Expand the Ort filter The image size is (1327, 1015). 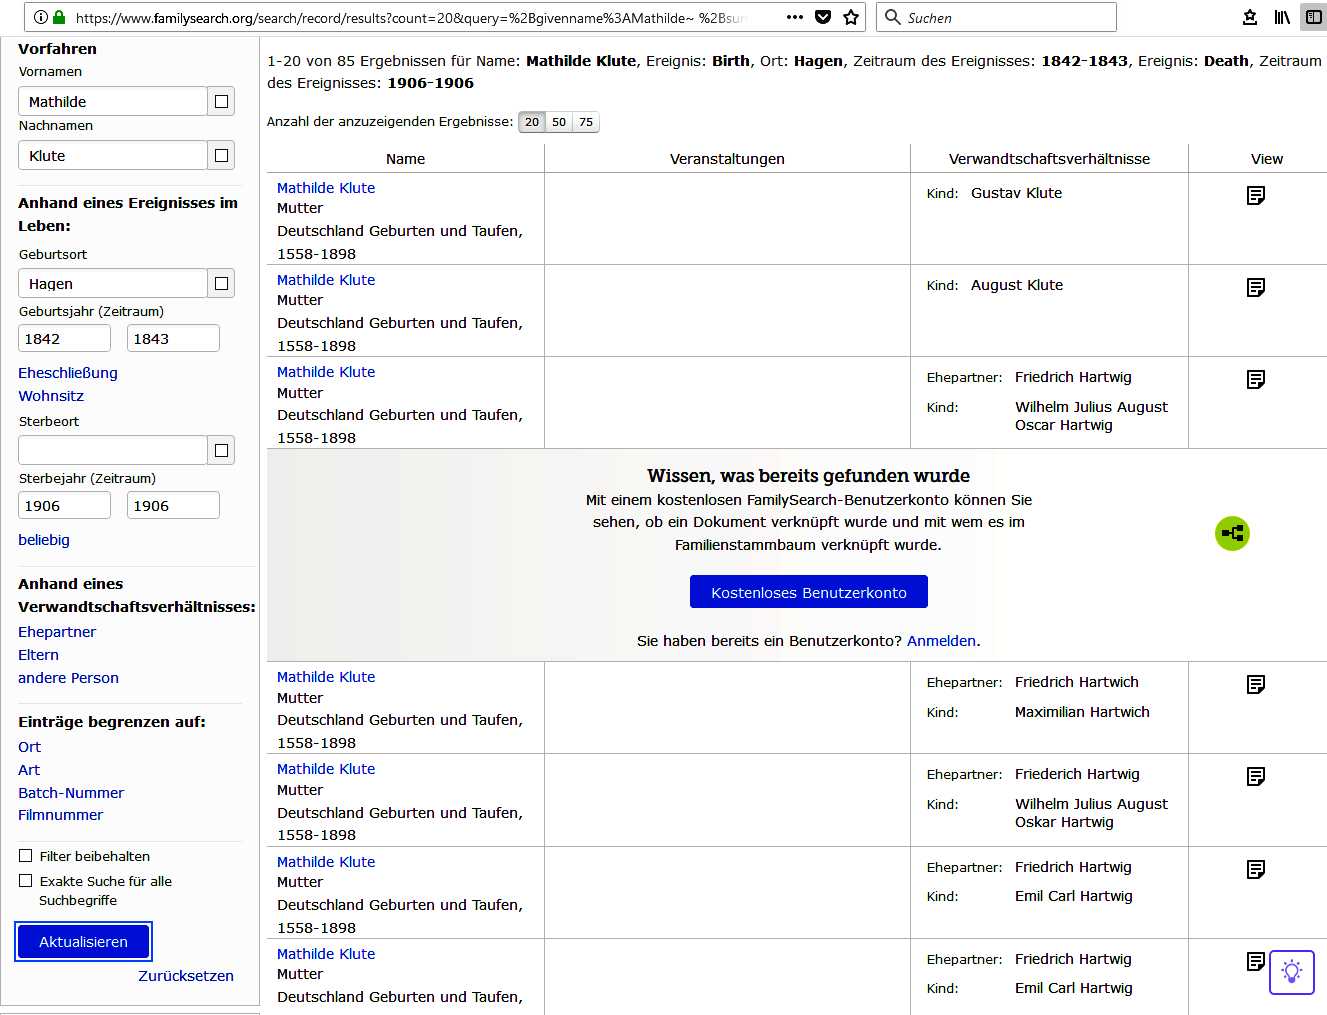(29, 747)
